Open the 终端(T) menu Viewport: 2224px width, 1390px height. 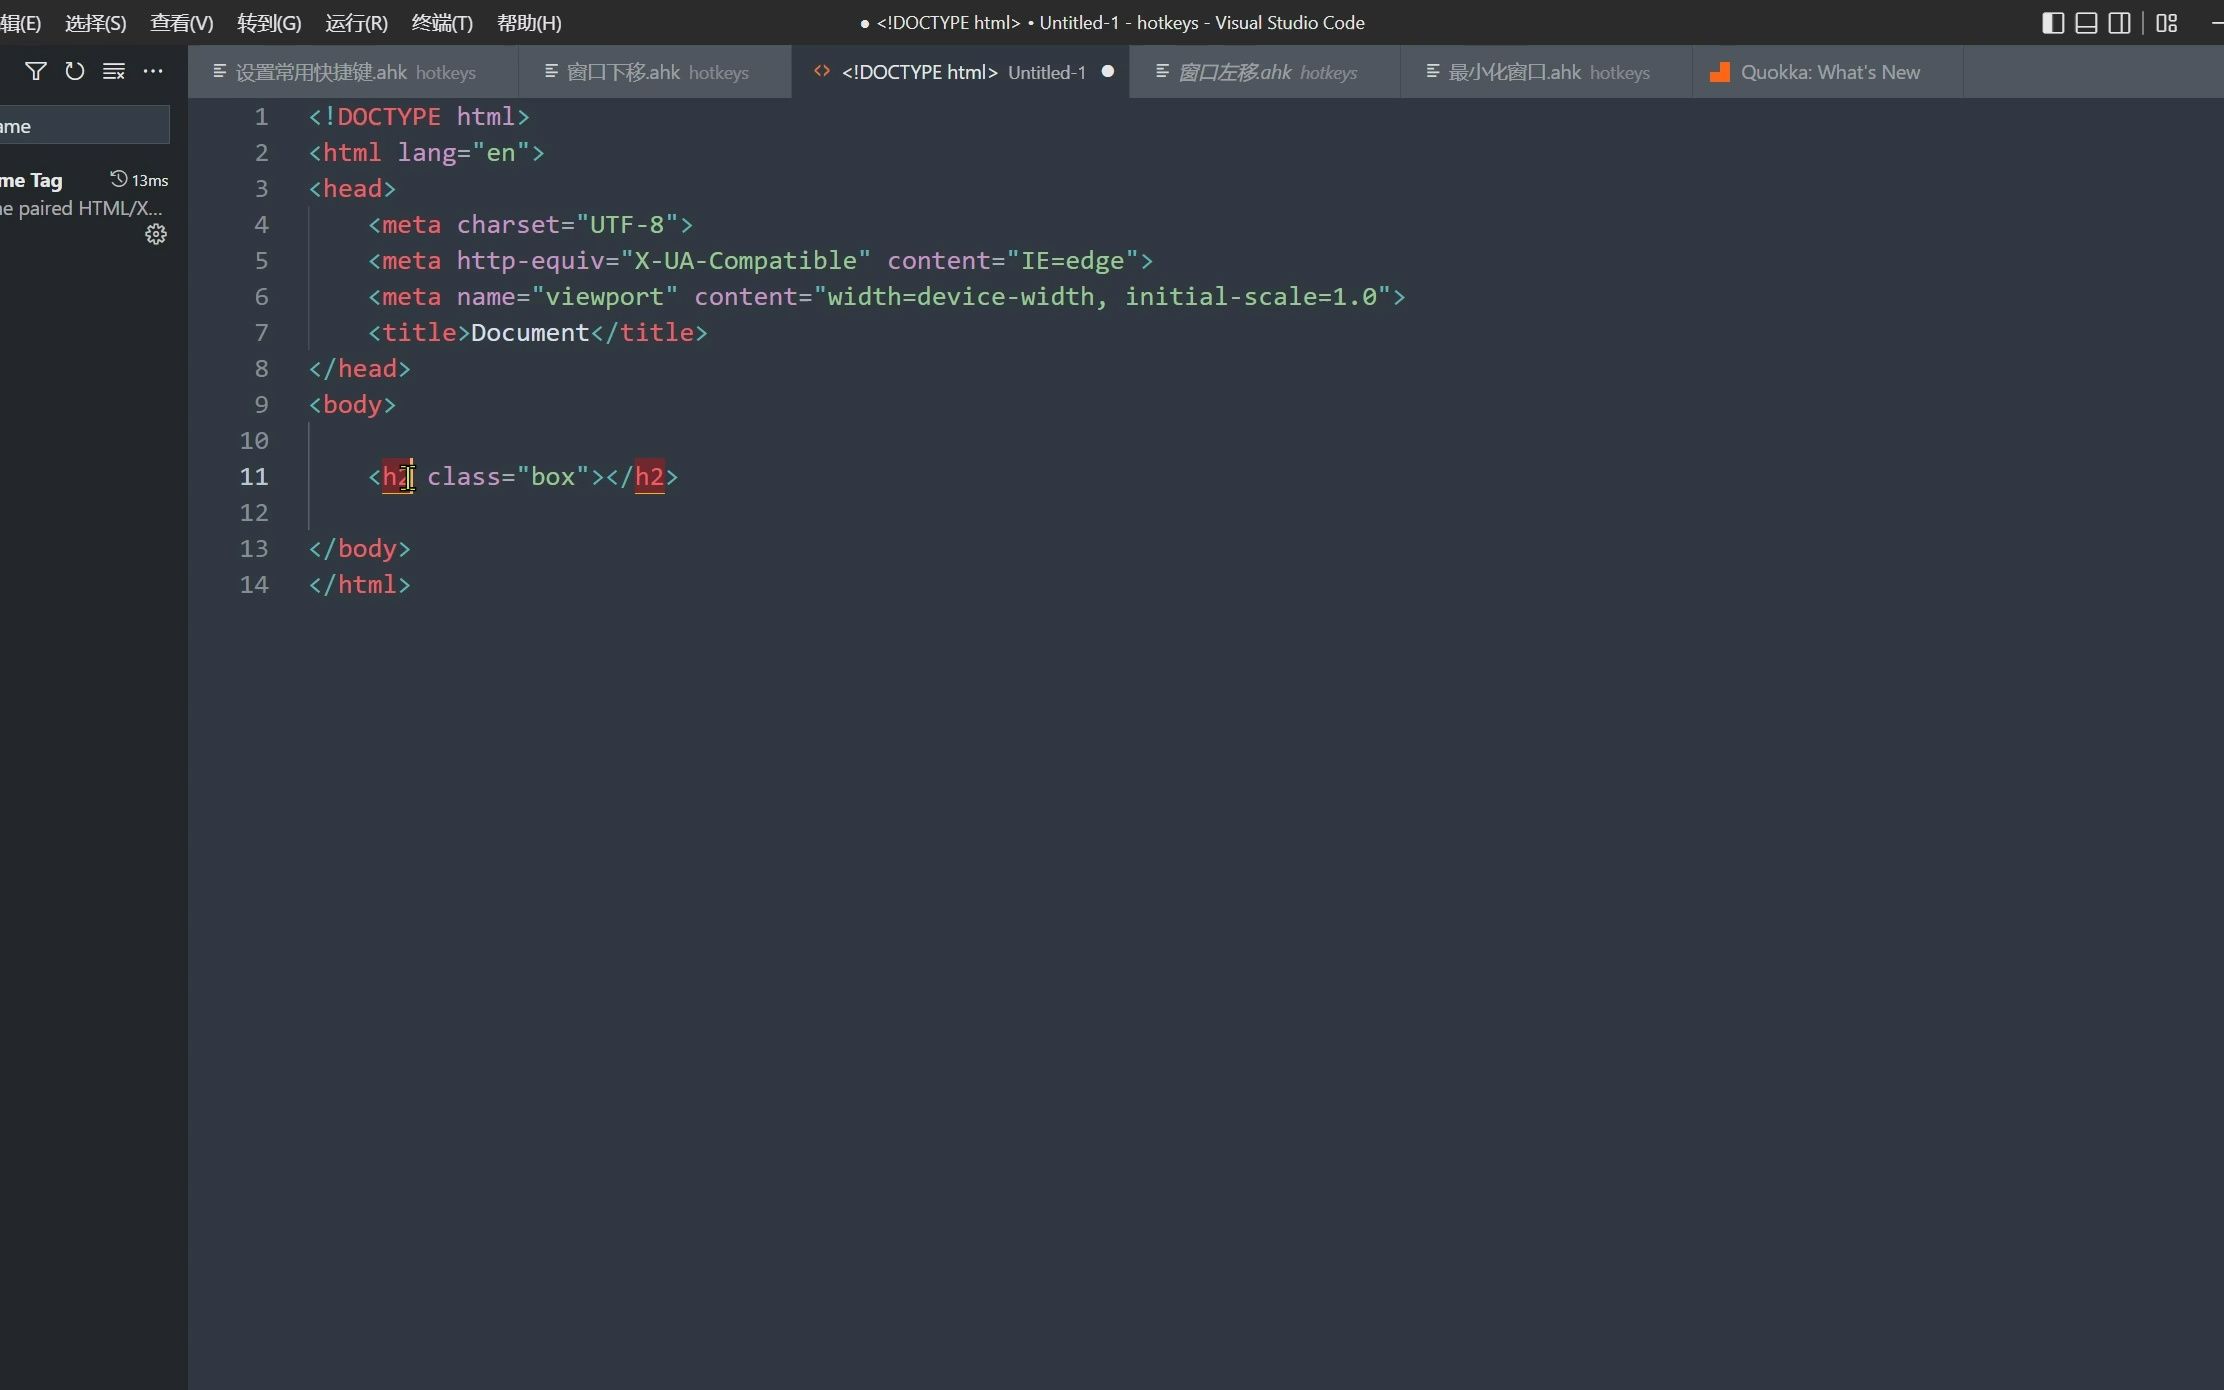[x=442, y=23]
